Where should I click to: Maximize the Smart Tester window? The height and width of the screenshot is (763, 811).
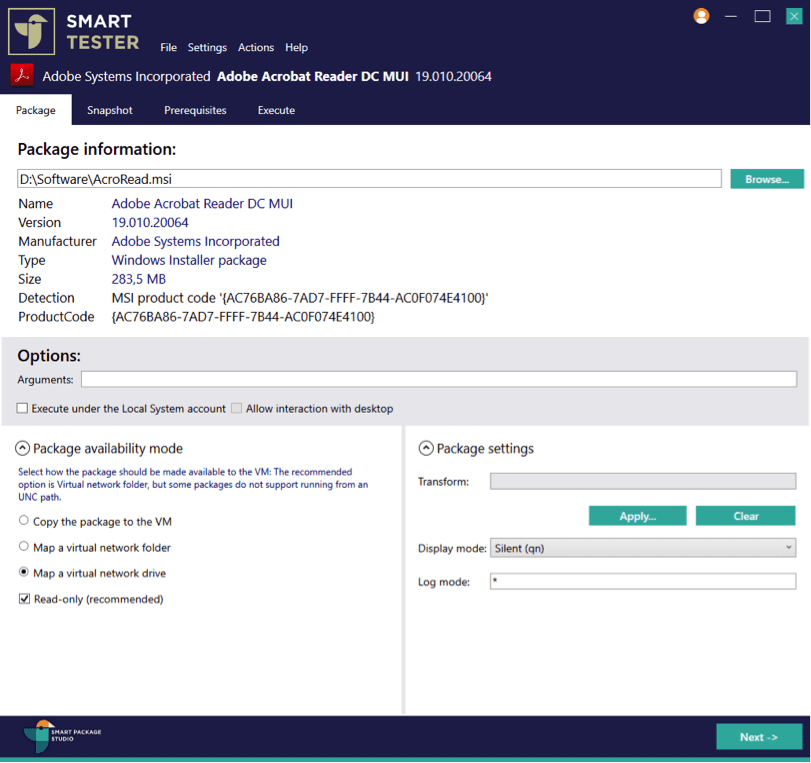tap(762, 17)
